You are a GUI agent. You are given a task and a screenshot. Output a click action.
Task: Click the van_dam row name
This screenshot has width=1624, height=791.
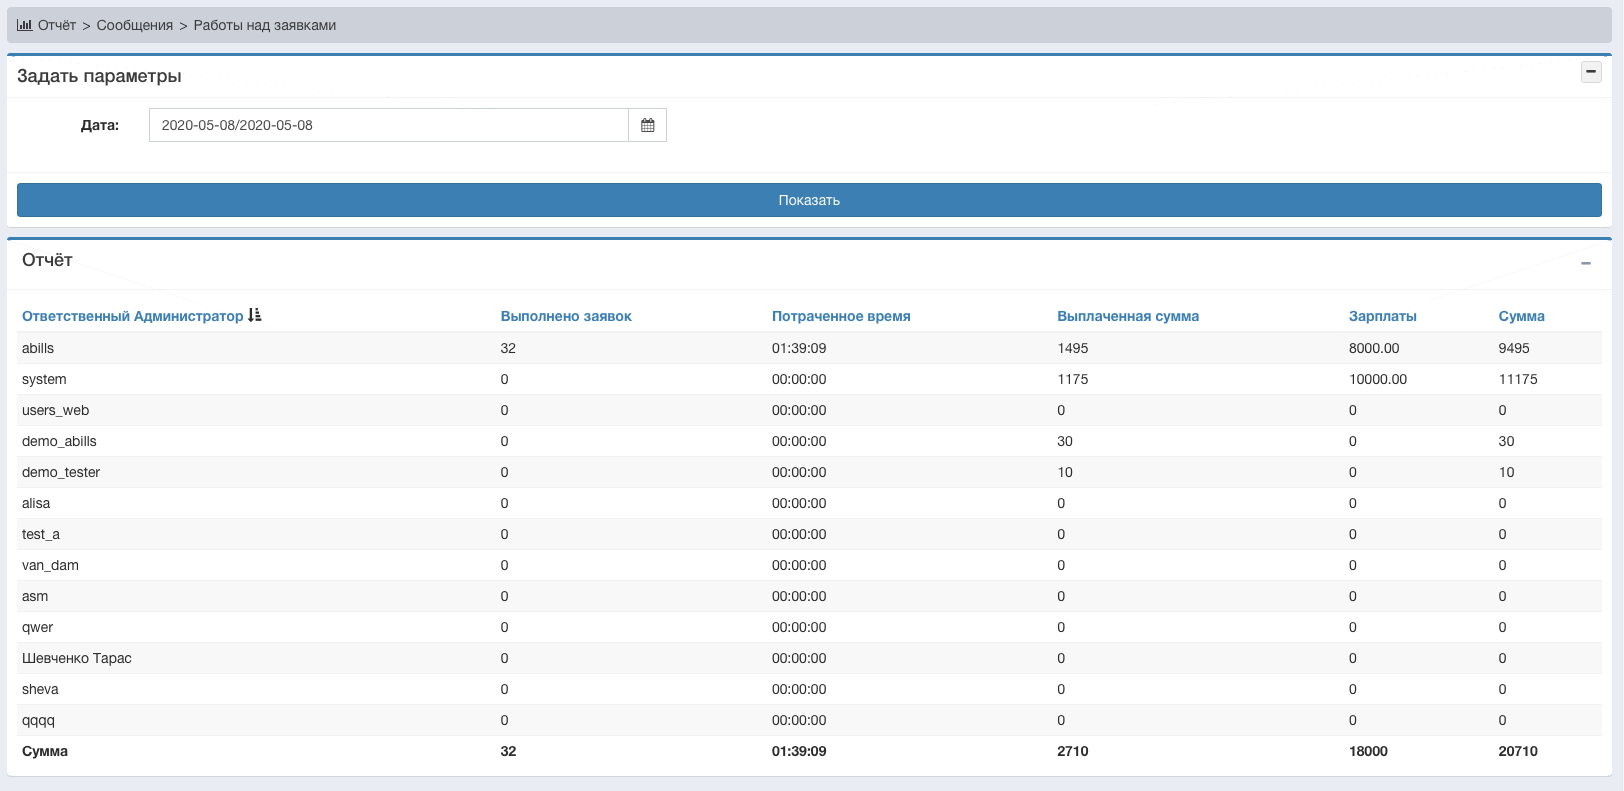[x=50, y=565]
